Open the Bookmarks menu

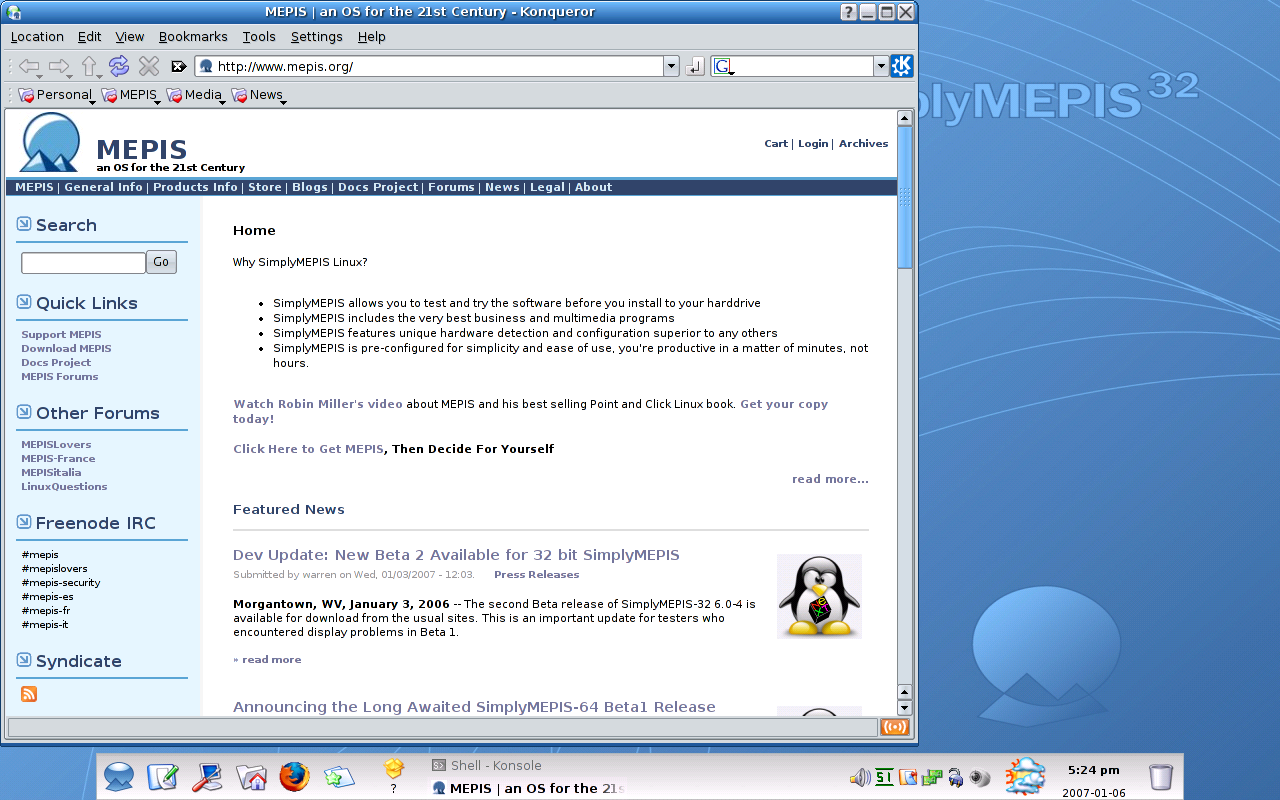(193, 37)
